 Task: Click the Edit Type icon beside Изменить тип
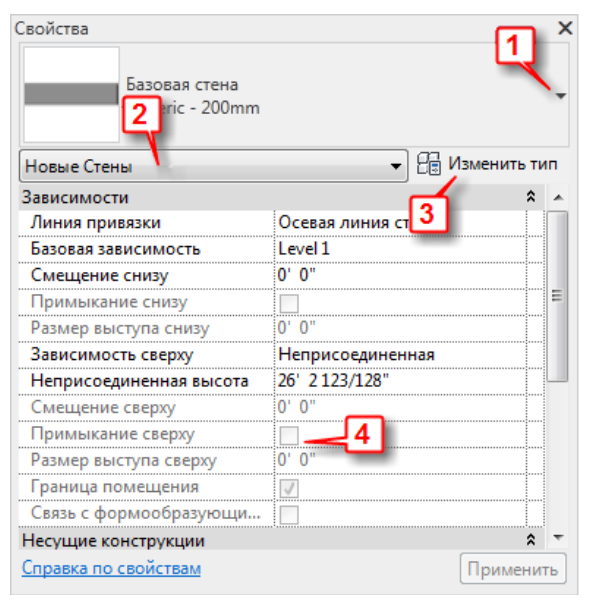click(x=429, y=164)
